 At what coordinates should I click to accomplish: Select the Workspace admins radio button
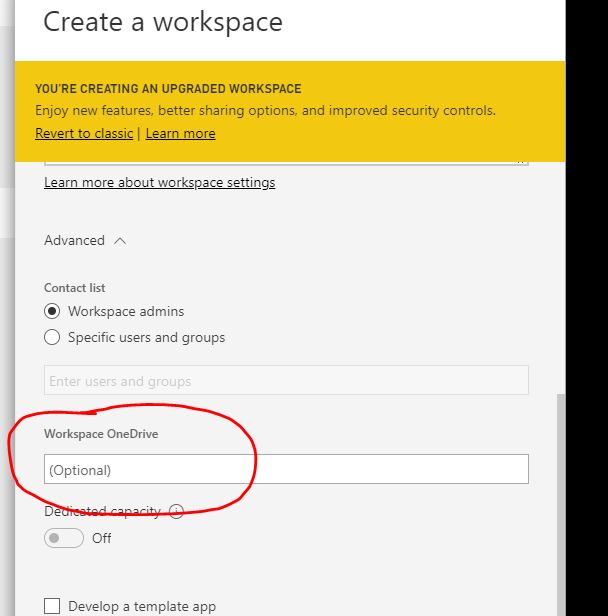tap(52, 311)
